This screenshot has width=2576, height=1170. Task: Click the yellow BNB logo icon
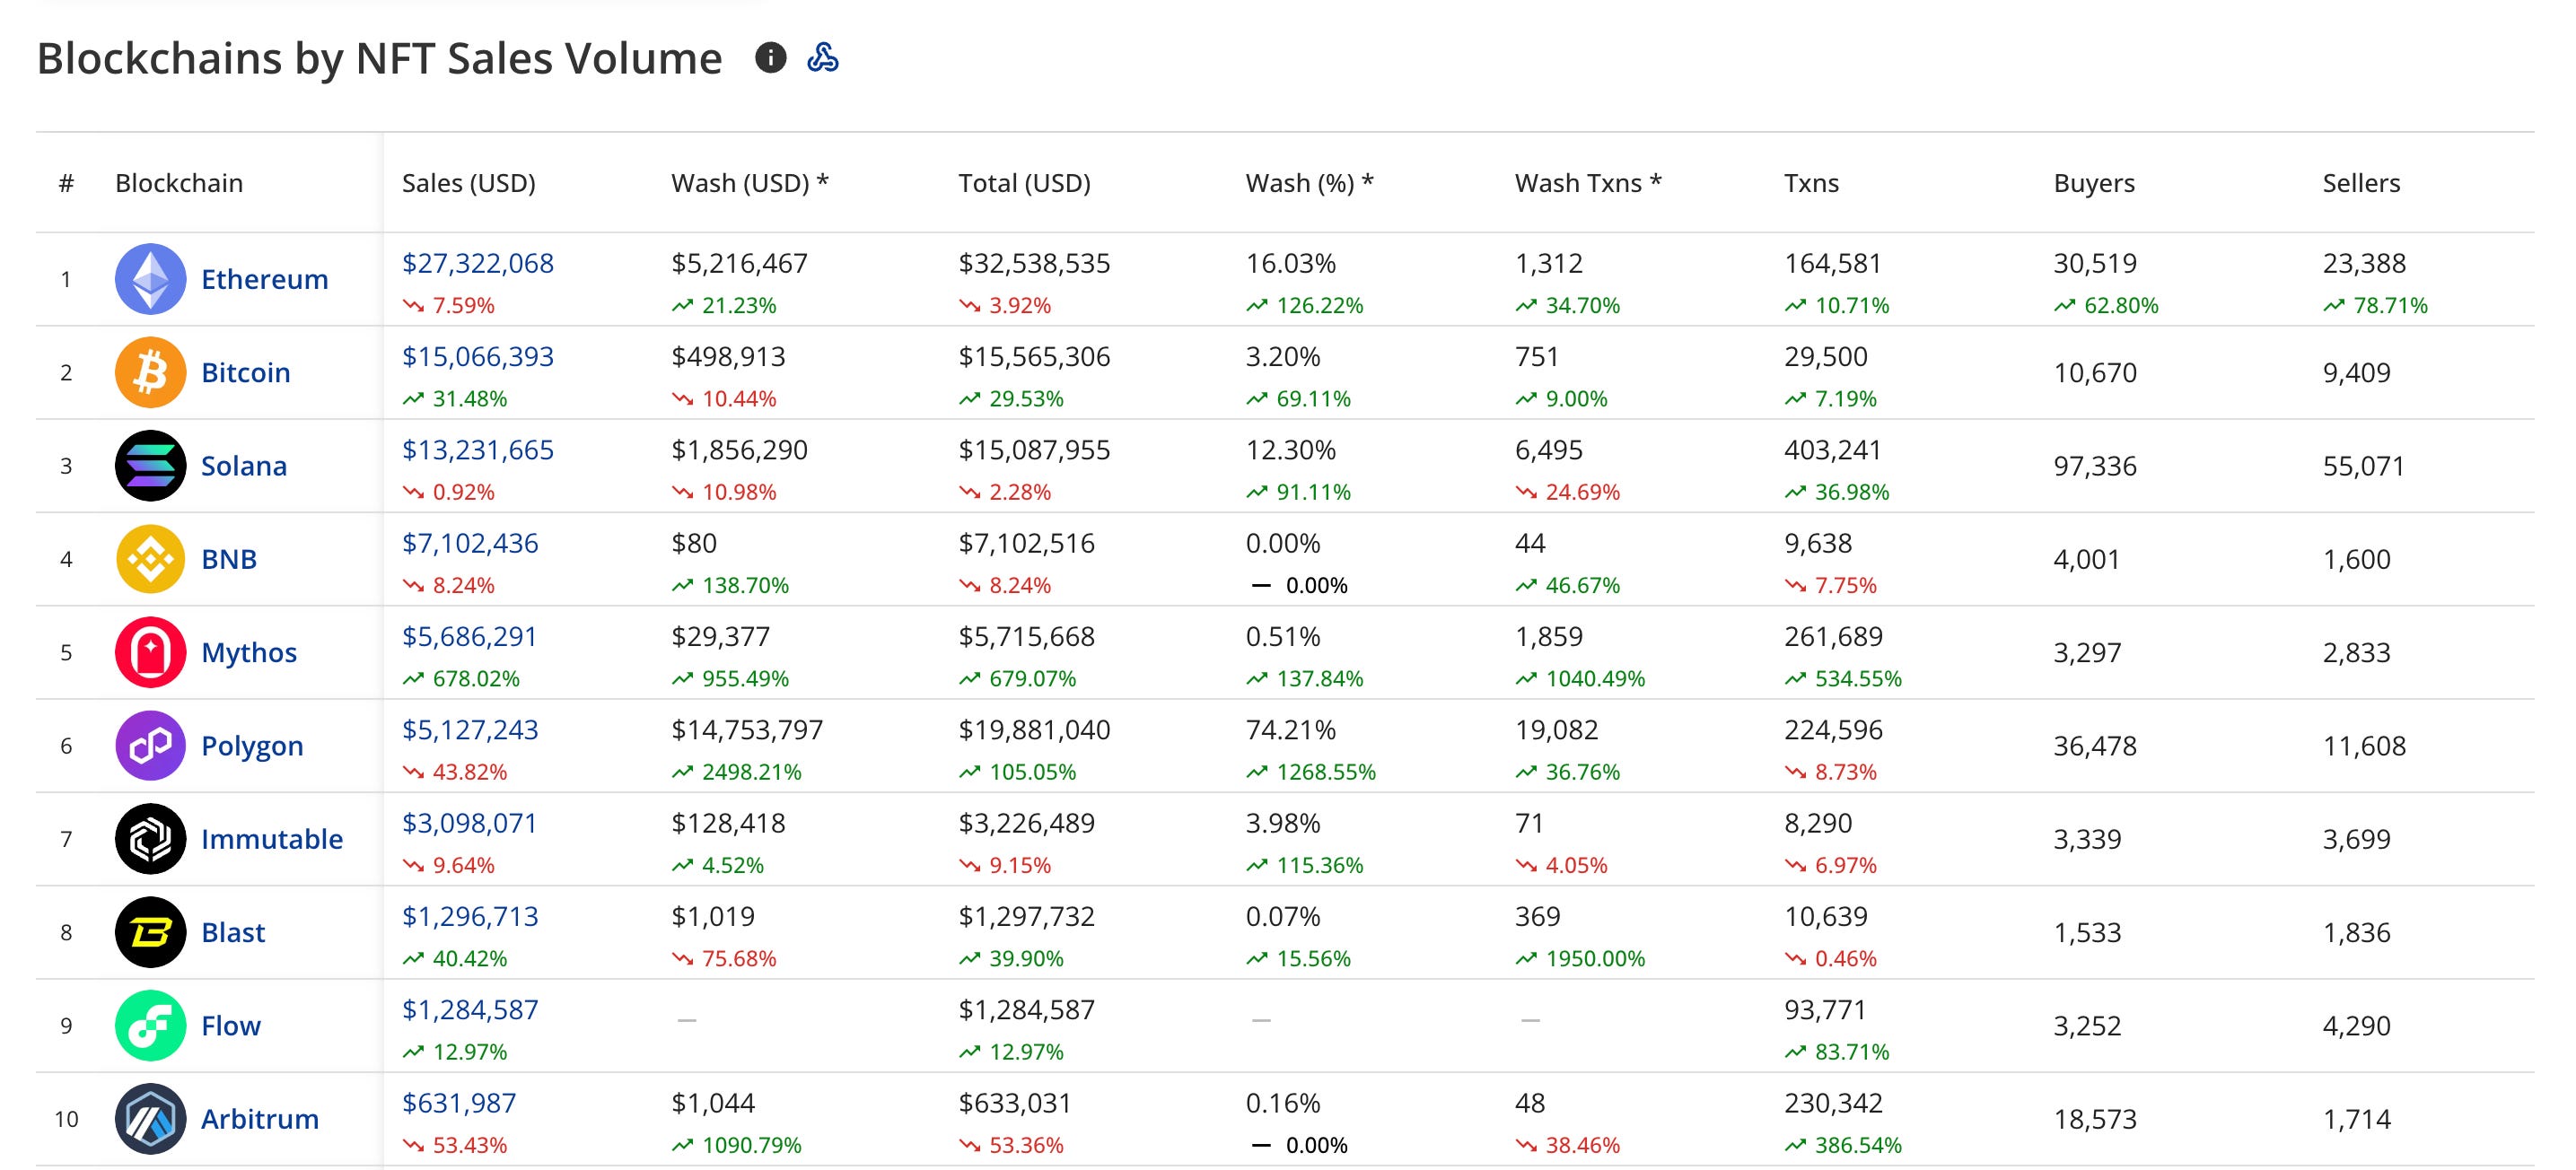click(x=150, y=559)
